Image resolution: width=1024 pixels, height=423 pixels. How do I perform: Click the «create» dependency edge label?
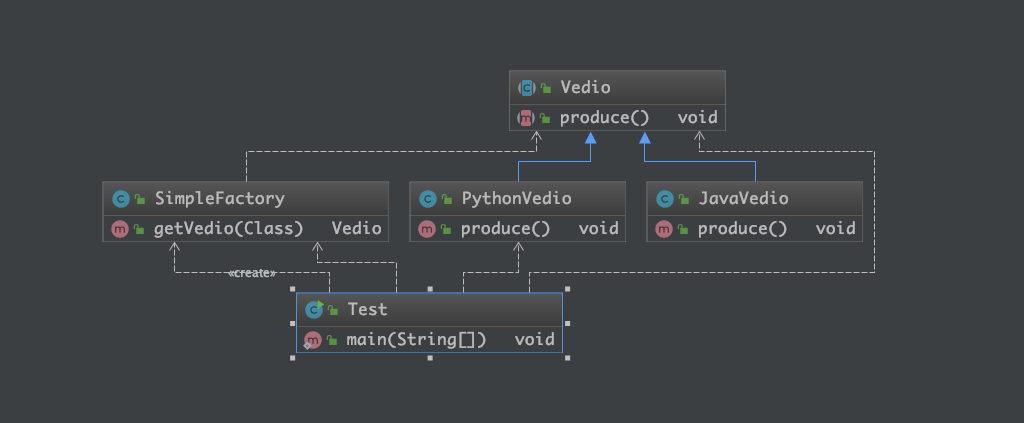click(x=252, y=273)
